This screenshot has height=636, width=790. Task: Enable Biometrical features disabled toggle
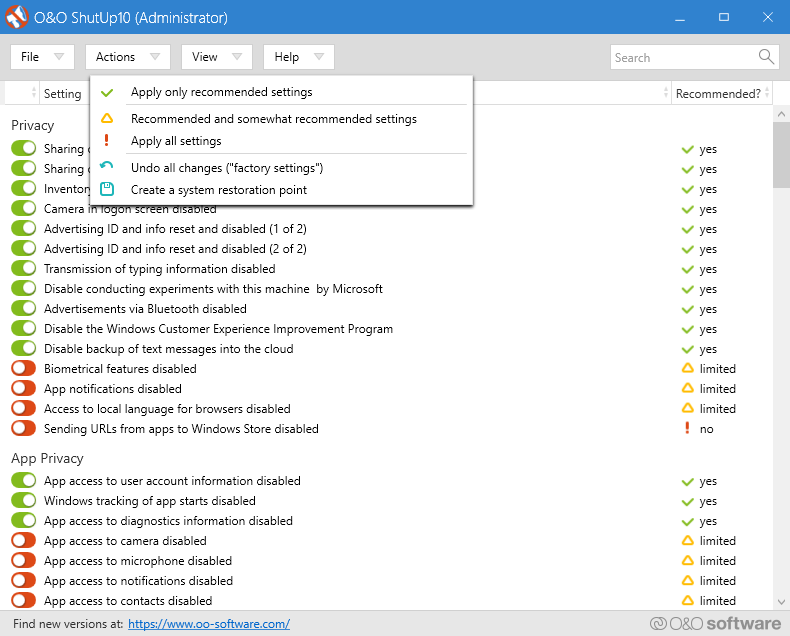[24, 369]
